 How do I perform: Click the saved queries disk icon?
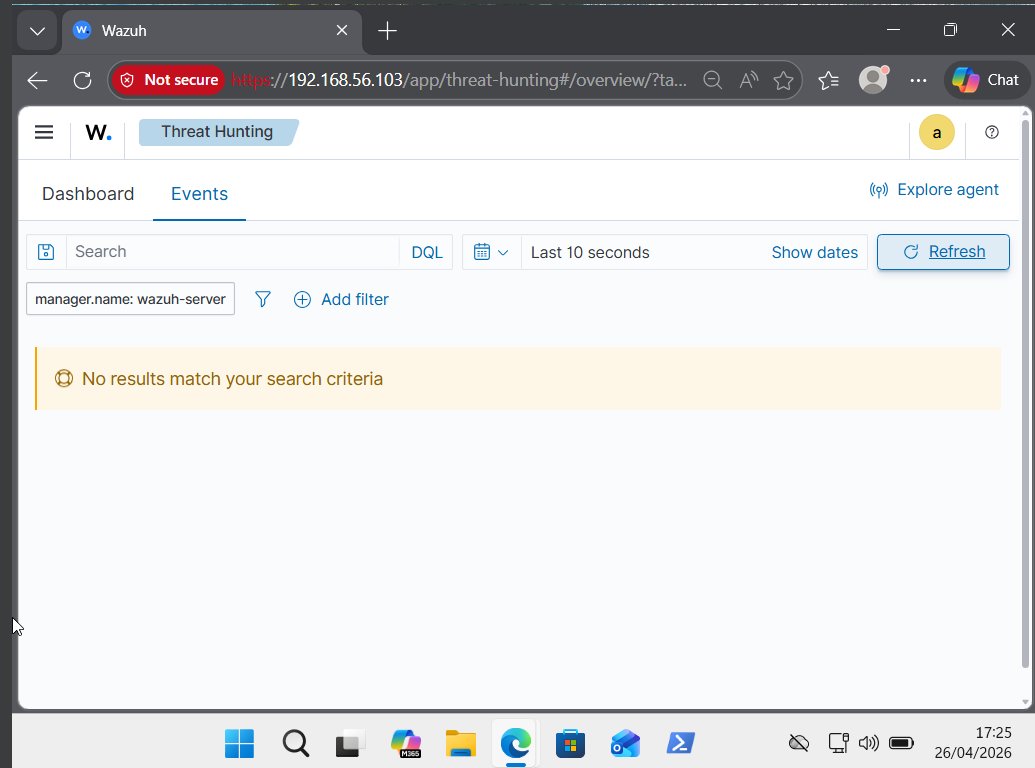(x=46, y=252)
